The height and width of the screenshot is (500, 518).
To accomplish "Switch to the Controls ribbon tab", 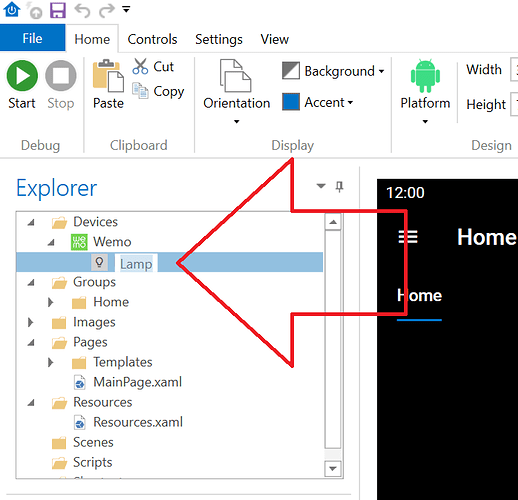I will tap(152, 39).
